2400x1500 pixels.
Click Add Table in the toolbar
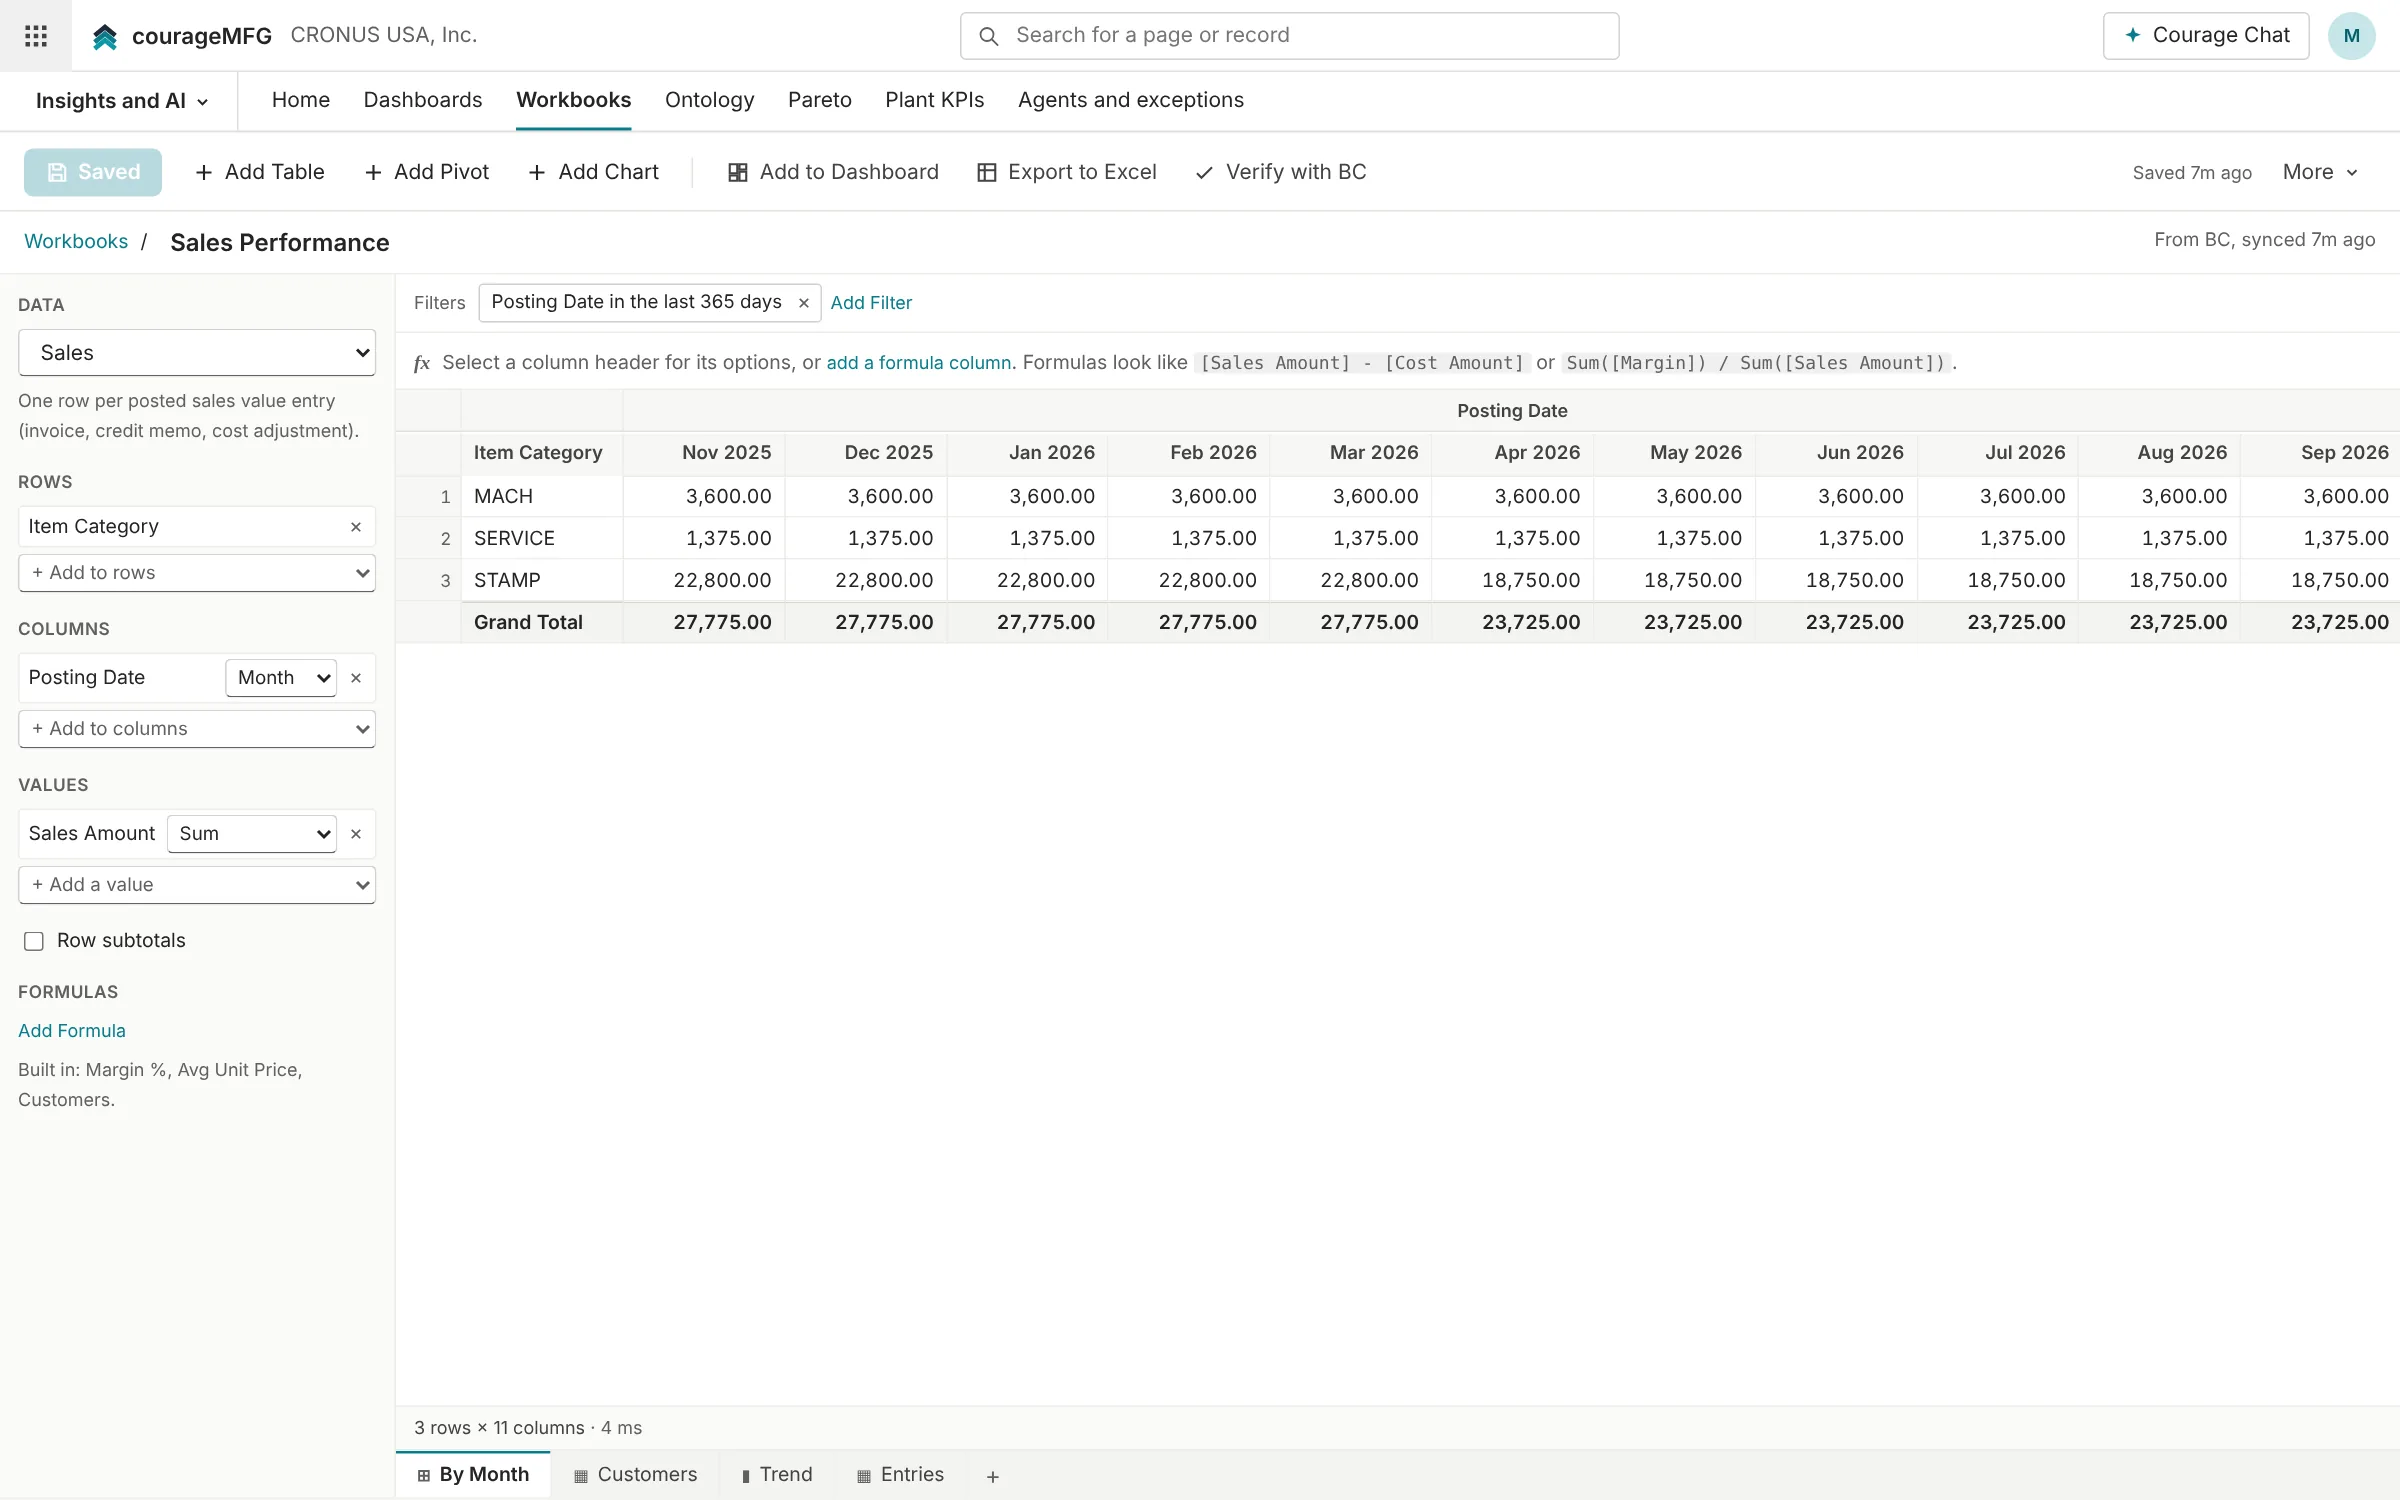point(260,172)
